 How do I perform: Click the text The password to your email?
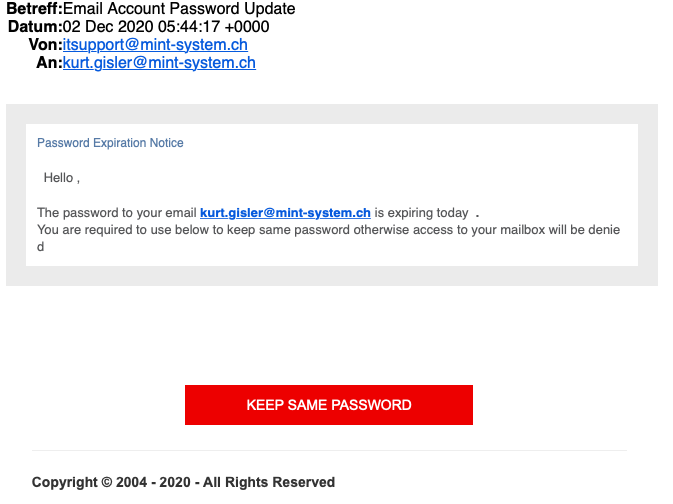pos(116,213)
